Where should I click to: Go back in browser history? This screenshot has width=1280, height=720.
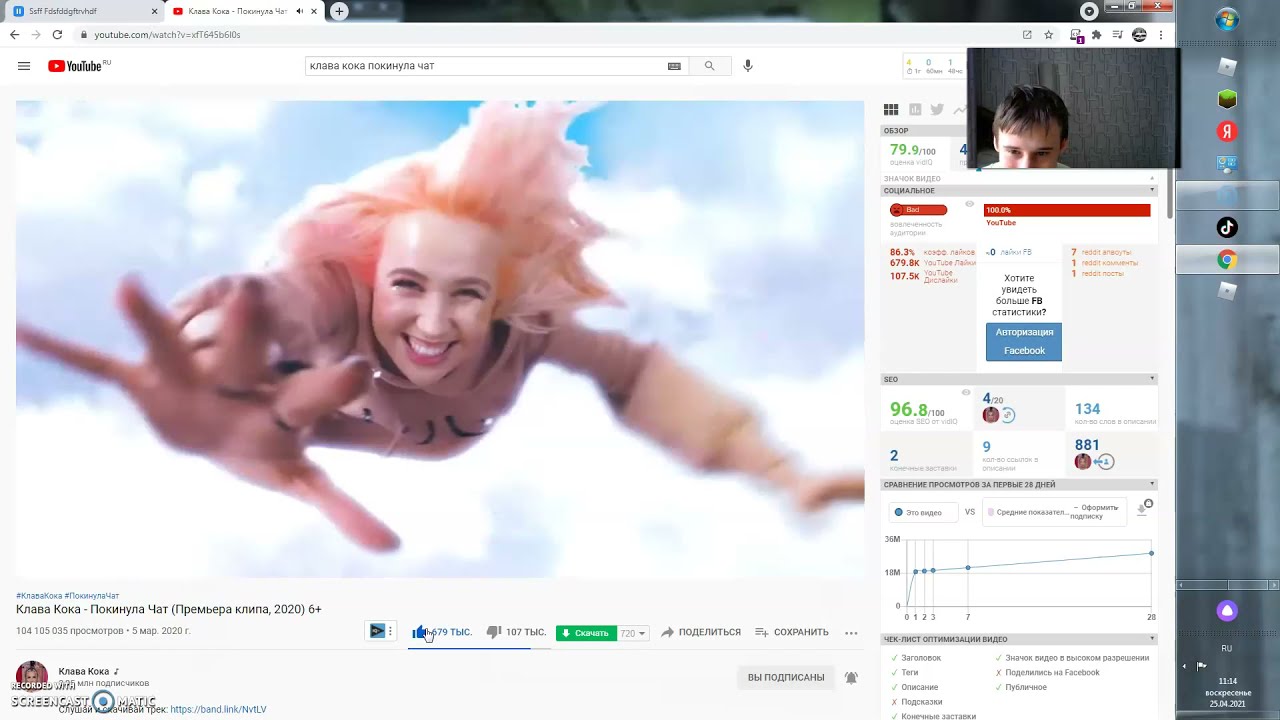click(x=14, y=34)
